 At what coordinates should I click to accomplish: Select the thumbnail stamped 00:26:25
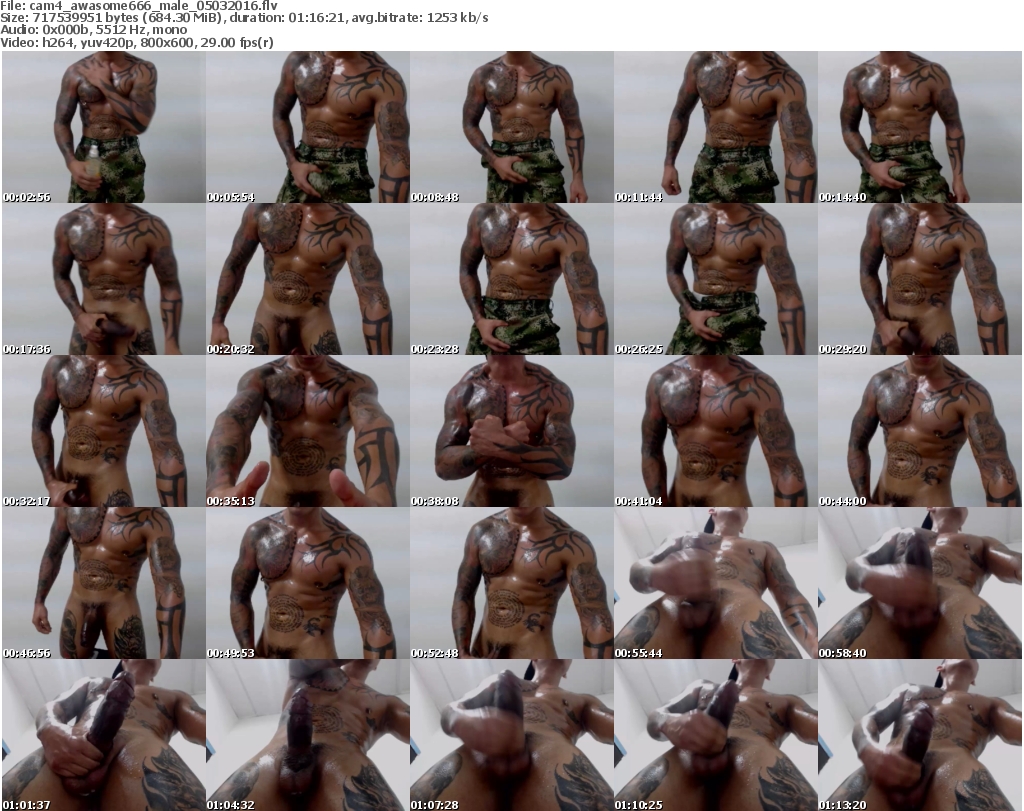point(715,279)
